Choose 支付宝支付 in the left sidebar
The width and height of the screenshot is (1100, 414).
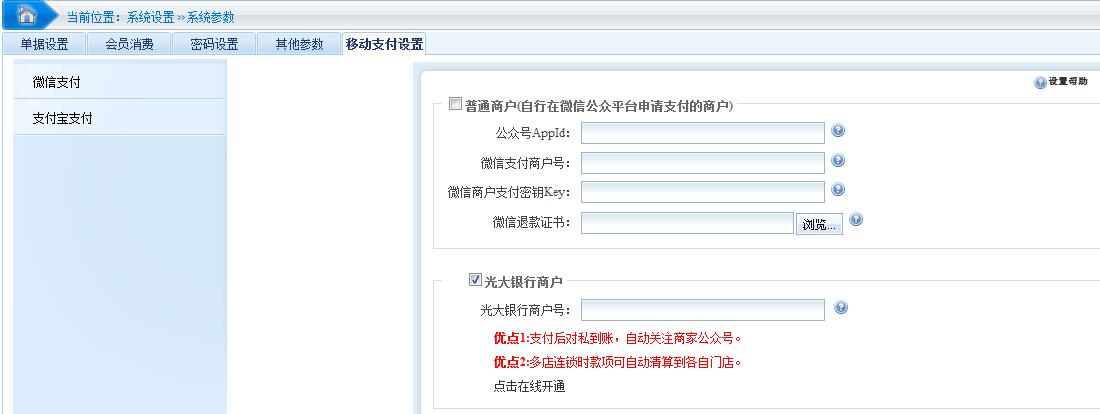[62, 118]
